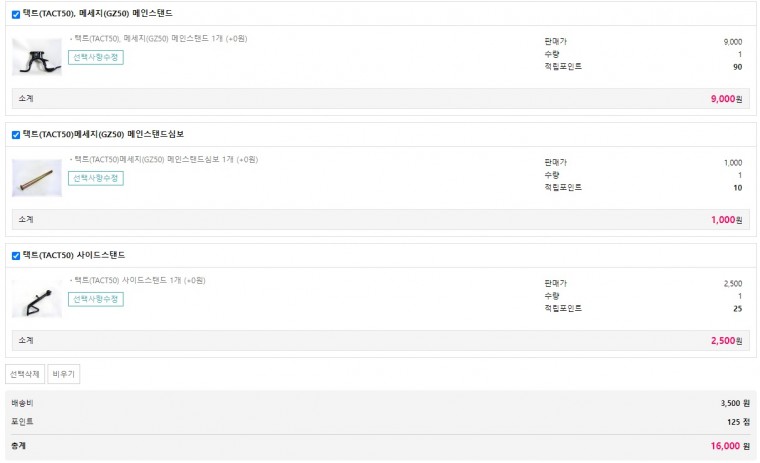Click the 16,000 원 total amount
The height and width of the screenshot is (463, 760).
(730, 446)
